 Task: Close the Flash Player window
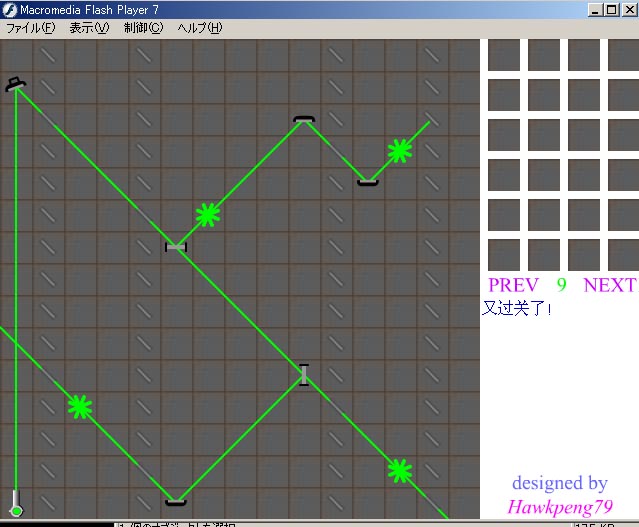point(630,10)
